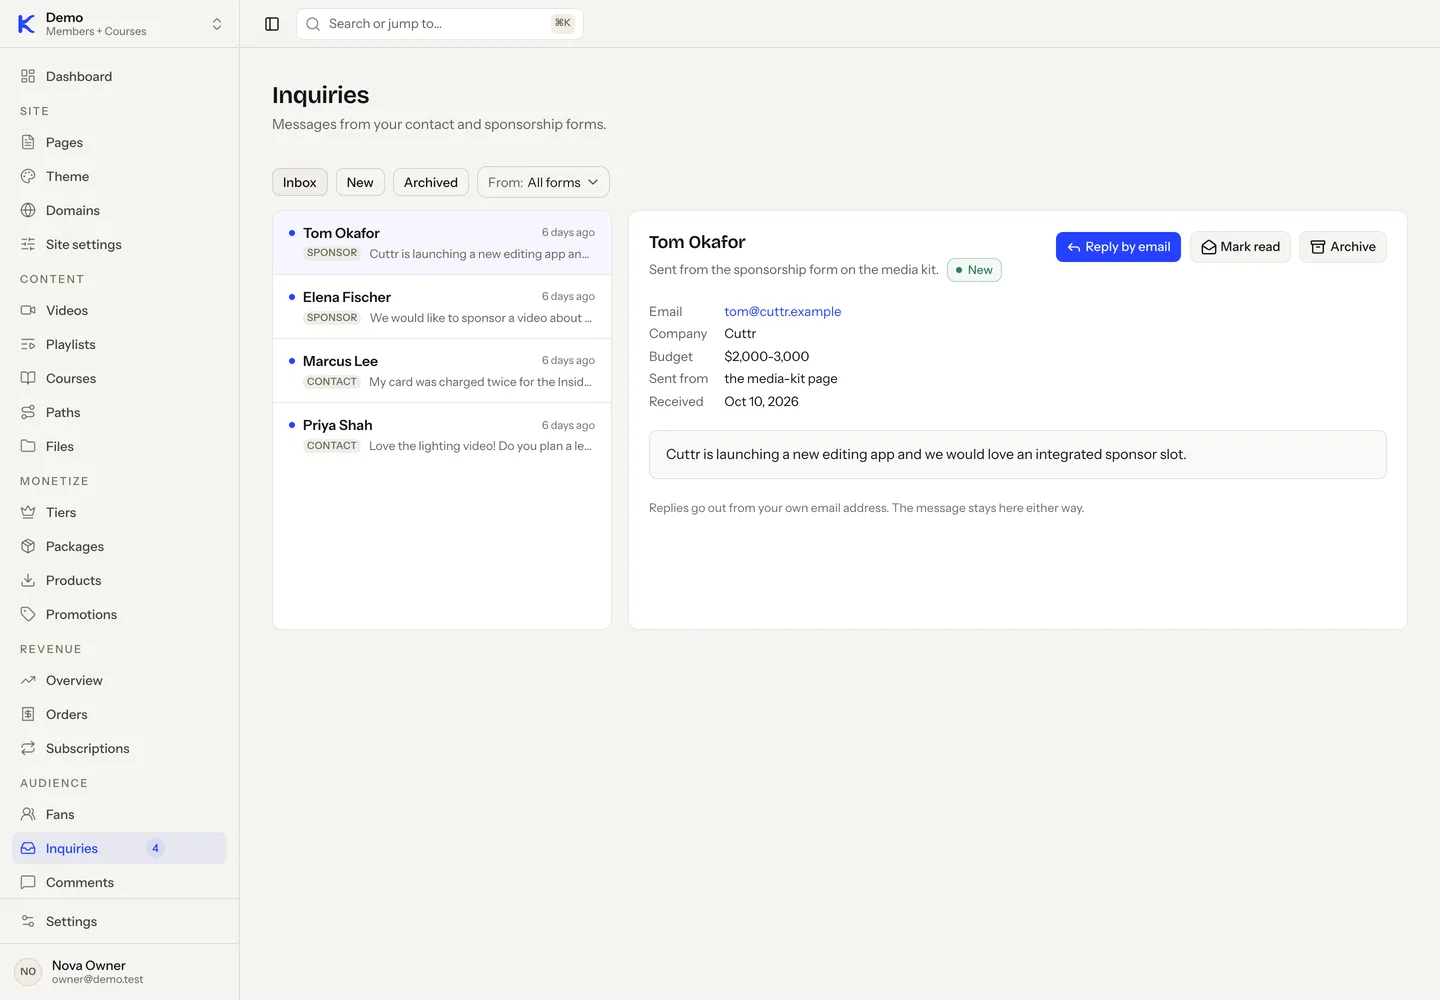Go to Courses
The image size is (1440, 1000).
point(119,378)
